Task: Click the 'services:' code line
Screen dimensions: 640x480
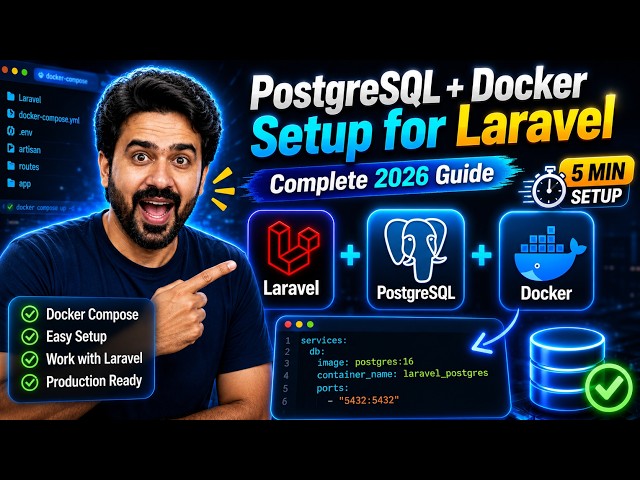Action: click(324, 340)
